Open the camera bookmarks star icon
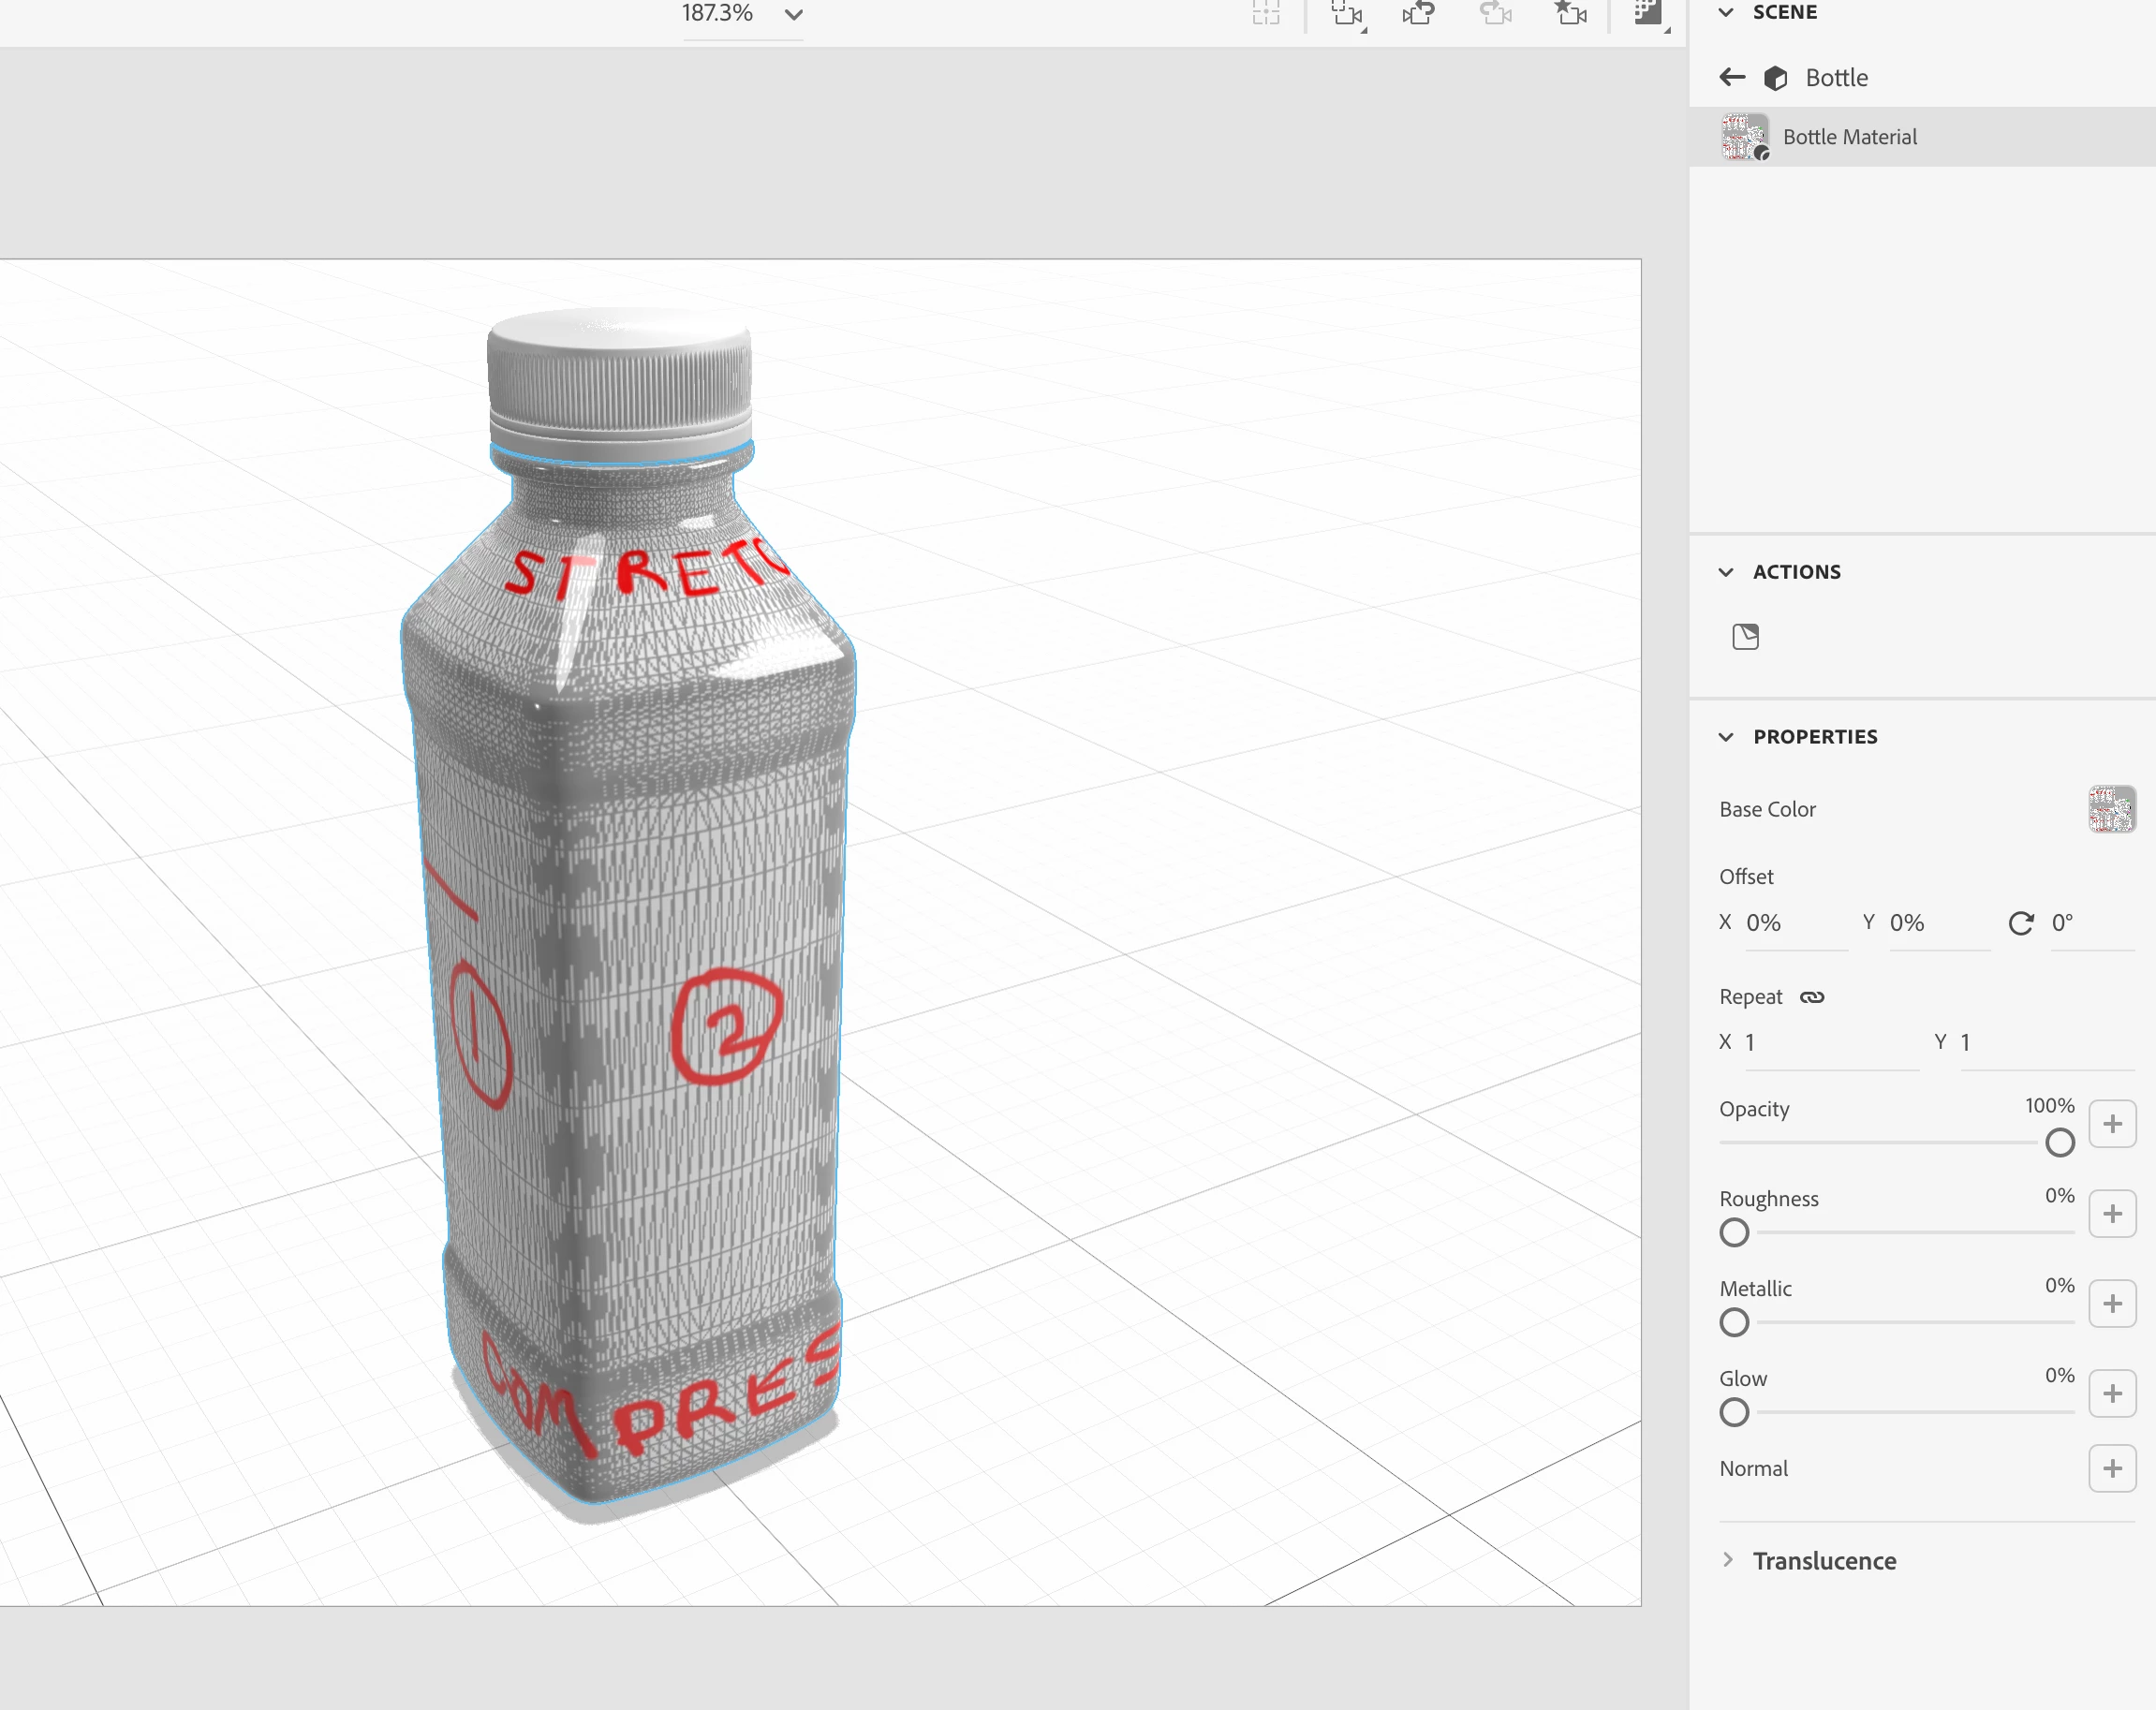The height and width of the screenshot is (1710, 2156). pyautogui.click(x=1571, y=14)
